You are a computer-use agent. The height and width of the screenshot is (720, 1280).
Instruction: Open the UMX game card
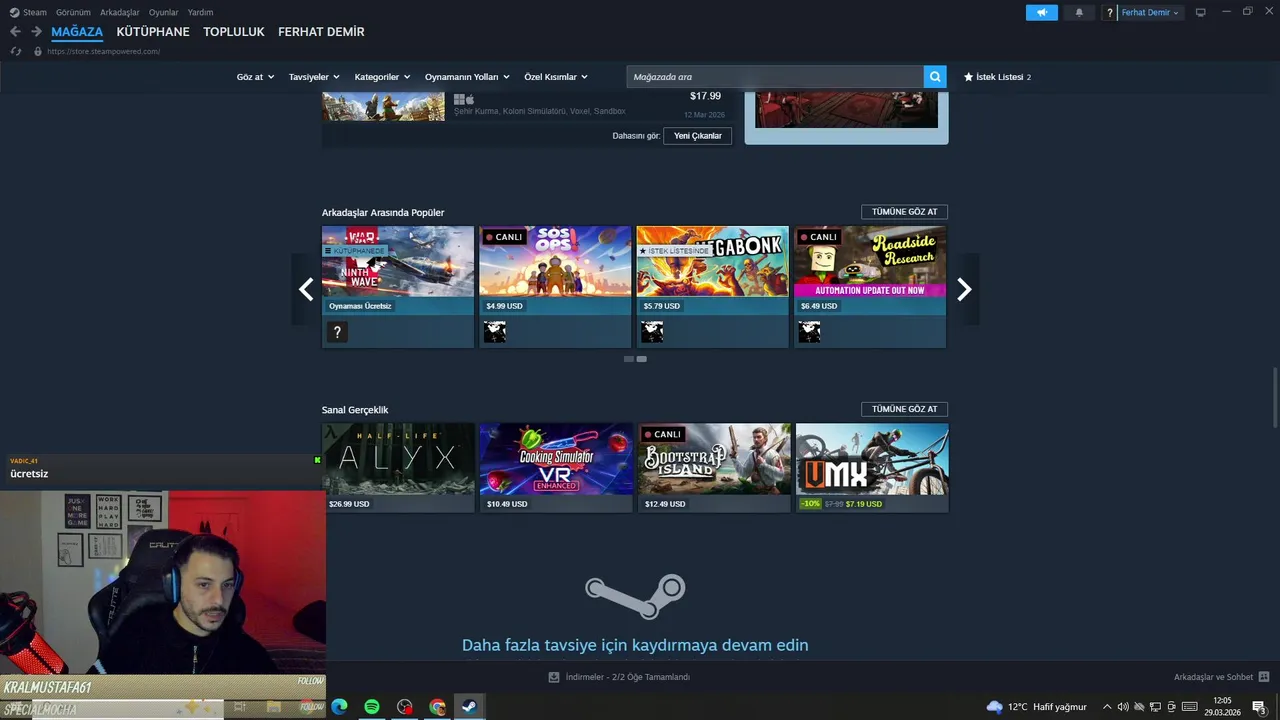click(872, 467)
